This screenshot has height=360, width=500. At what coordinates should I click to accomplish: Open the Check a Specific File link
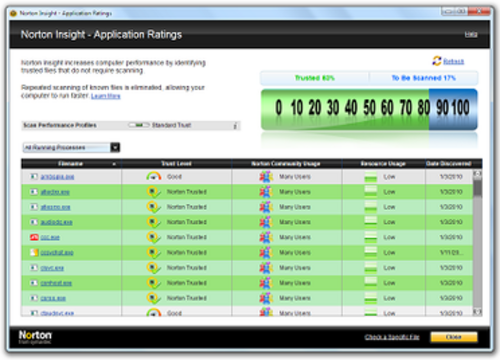(x=392, y=337)
